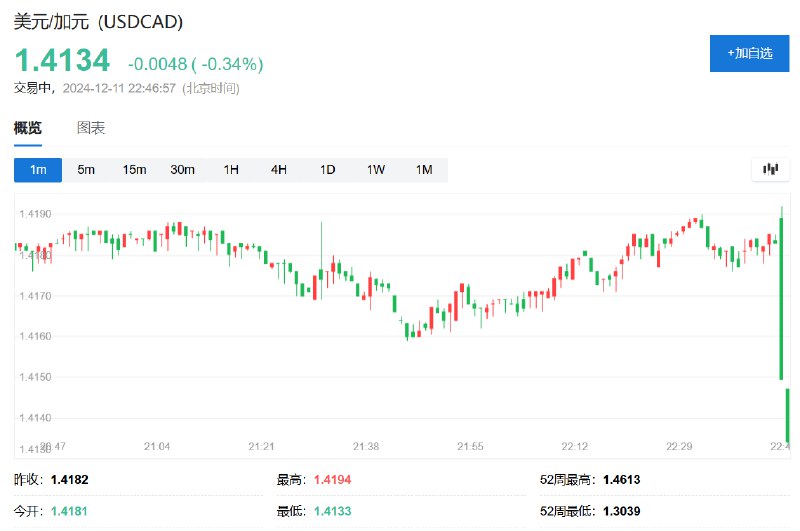
Task: Click the large green candle at chart's right edge
Action: [781, 298]
